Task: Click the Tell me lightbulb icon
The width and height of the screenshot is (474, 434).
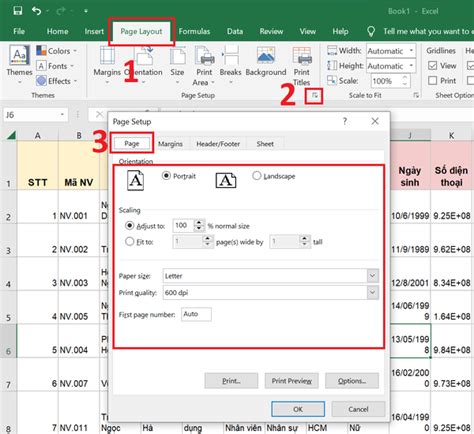Action: (371, 31)
